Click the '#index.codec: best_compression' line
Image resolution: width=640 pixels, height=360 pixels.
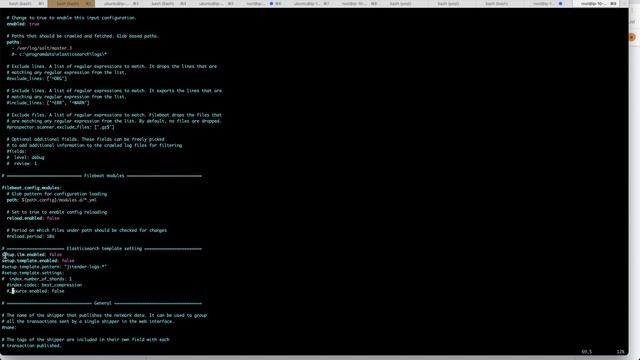[44, 285]
